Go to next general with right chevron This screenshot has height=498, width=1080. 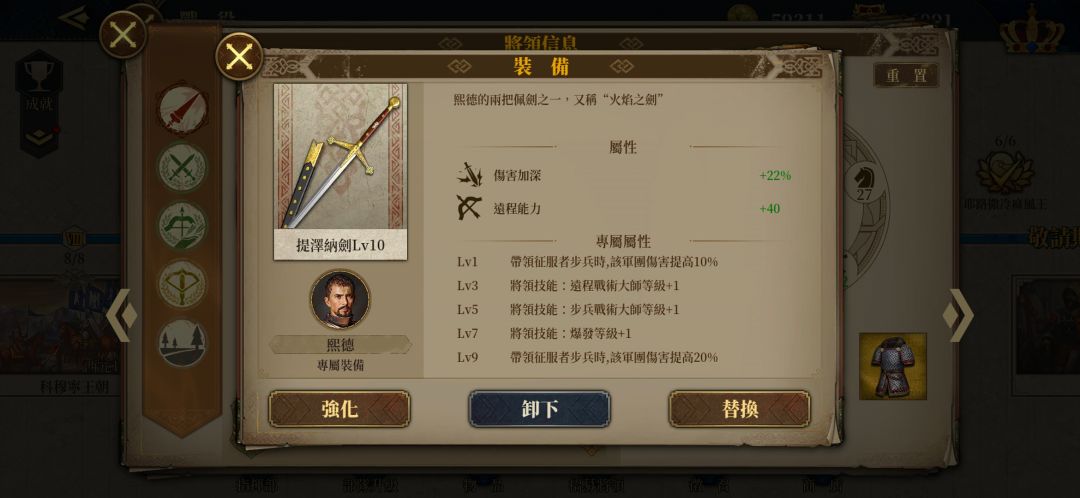(x=959, y=315)
